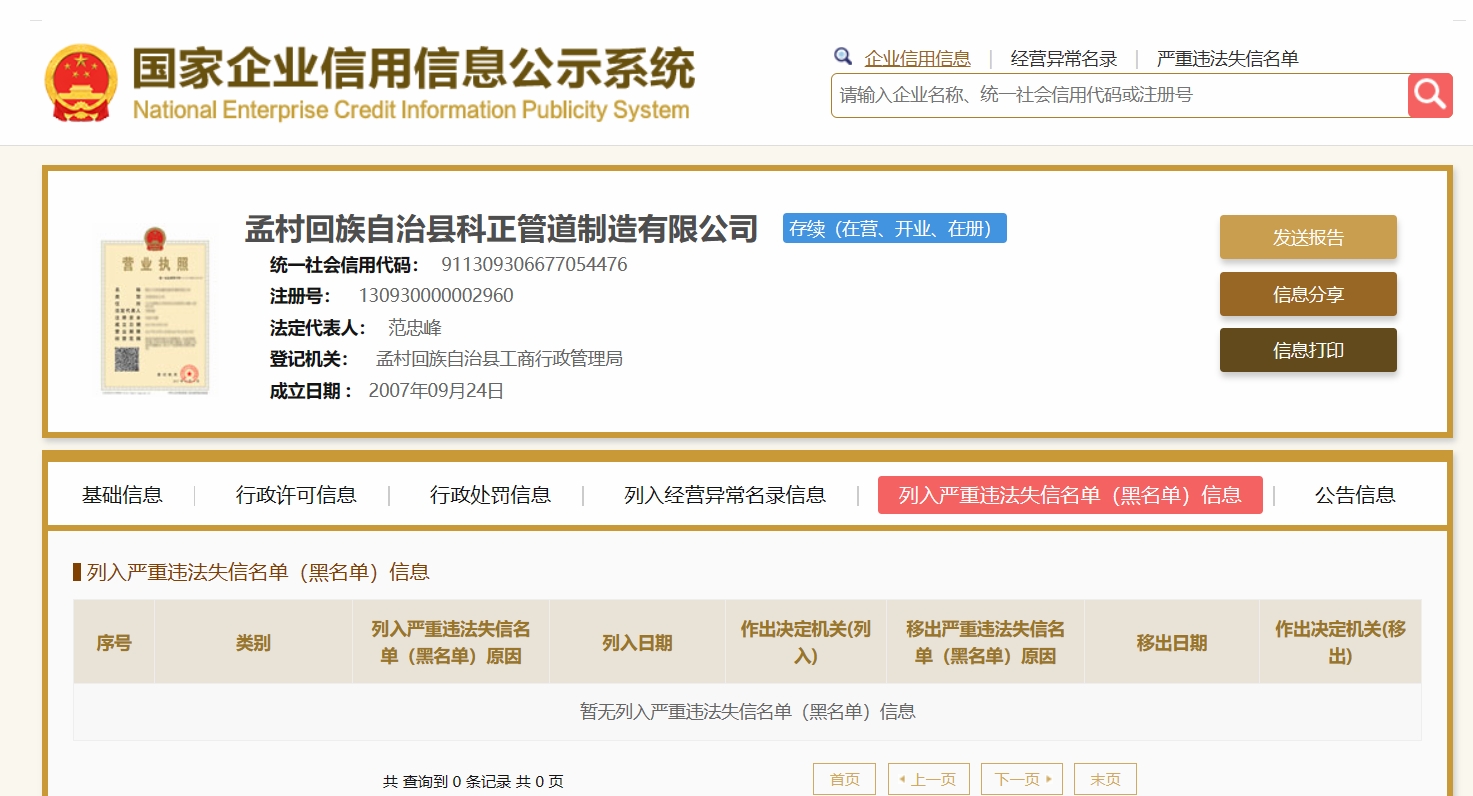
Task: Click the founding date 2007年09月24日
Action: pyautogui.click(x=436, y=391)
